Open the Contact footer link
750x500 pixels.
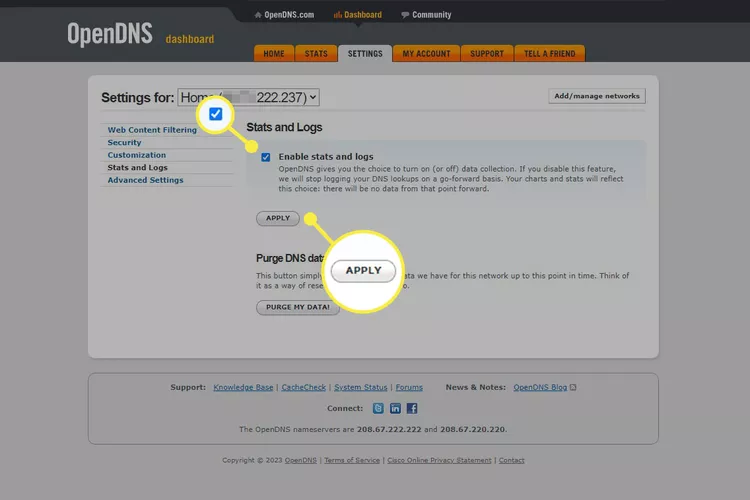tap(511, 460)
